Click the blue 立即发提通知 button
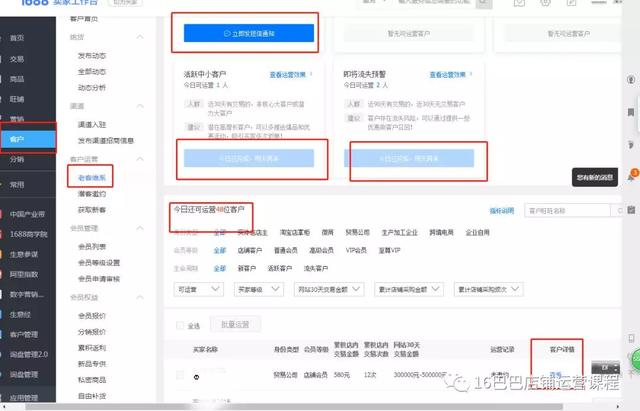The height and width of the screenshot is (411, 640). (248, 35)
